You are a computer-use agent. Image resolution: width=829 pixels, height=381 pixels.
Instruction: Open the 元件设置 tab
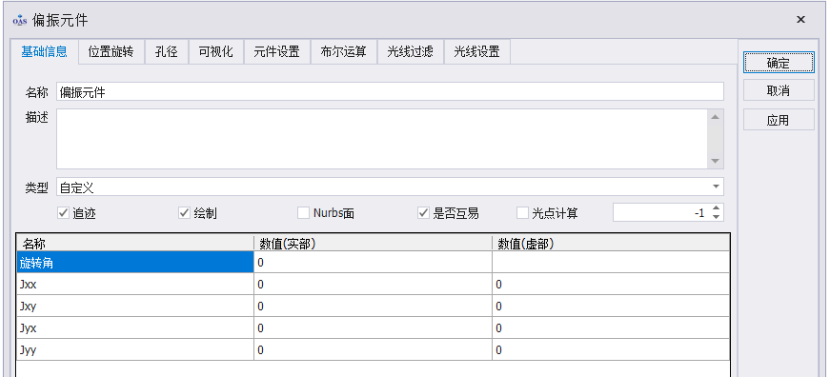277,52
